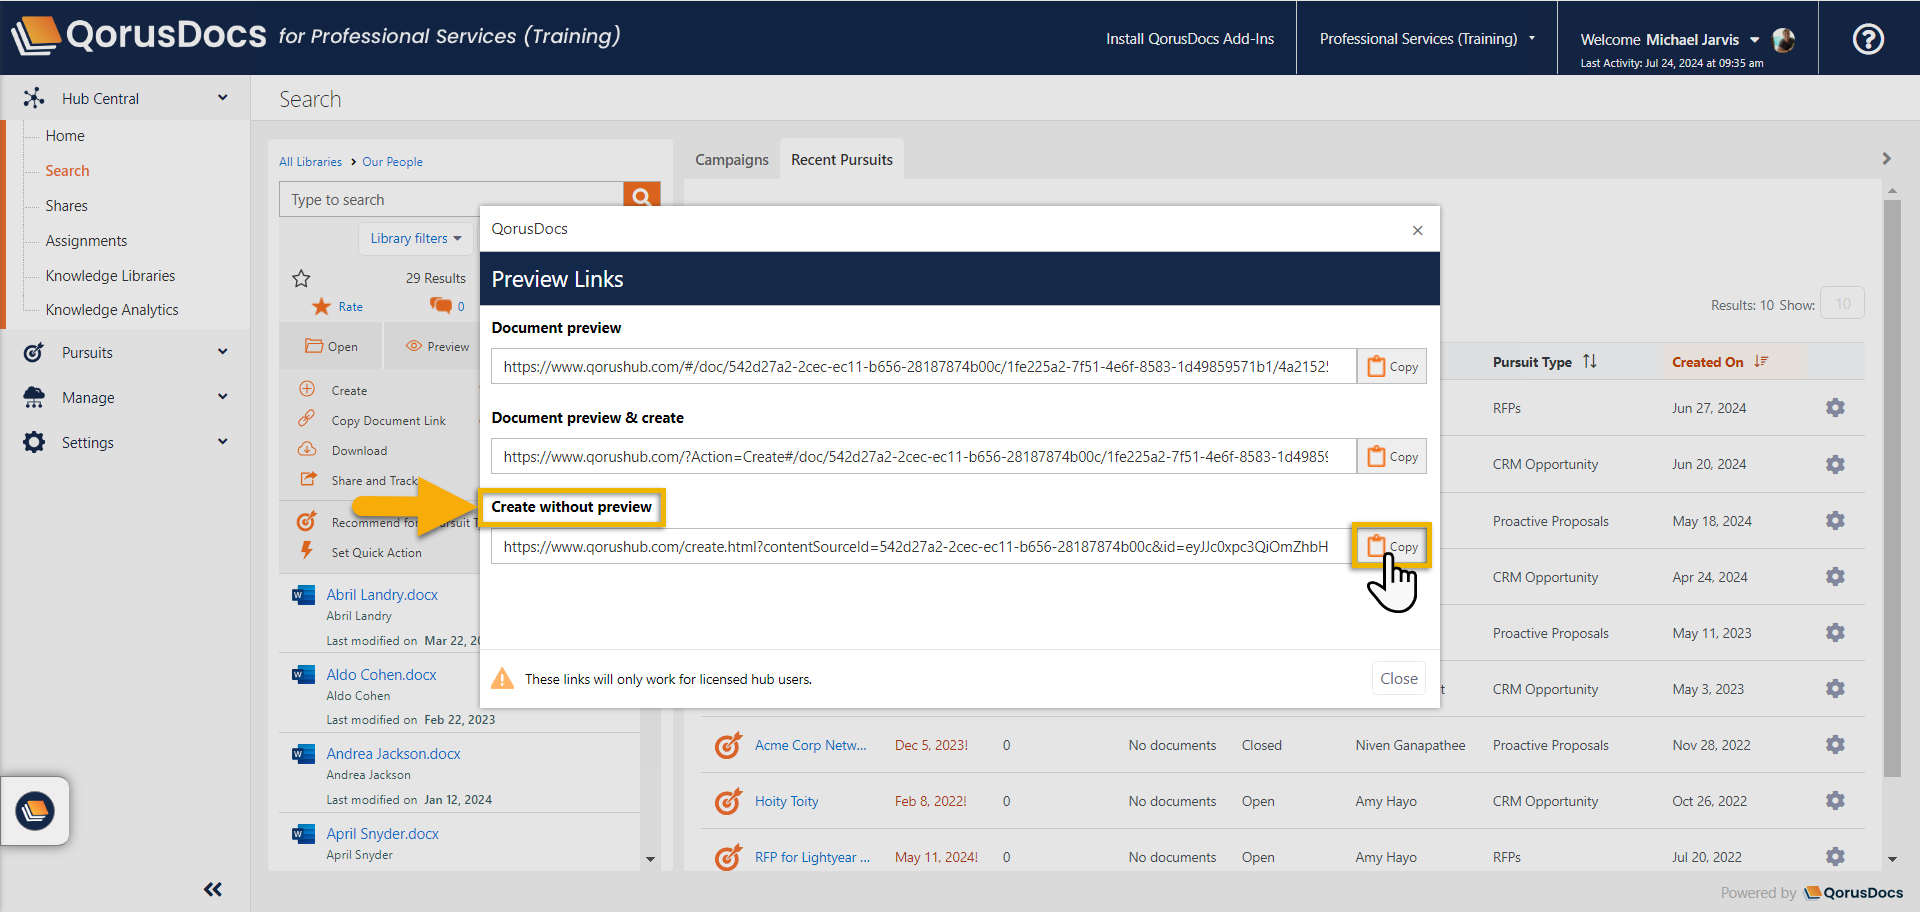Open Assignments in sidebar
The image size is (1920, 912).
click(x=86, y=241)
